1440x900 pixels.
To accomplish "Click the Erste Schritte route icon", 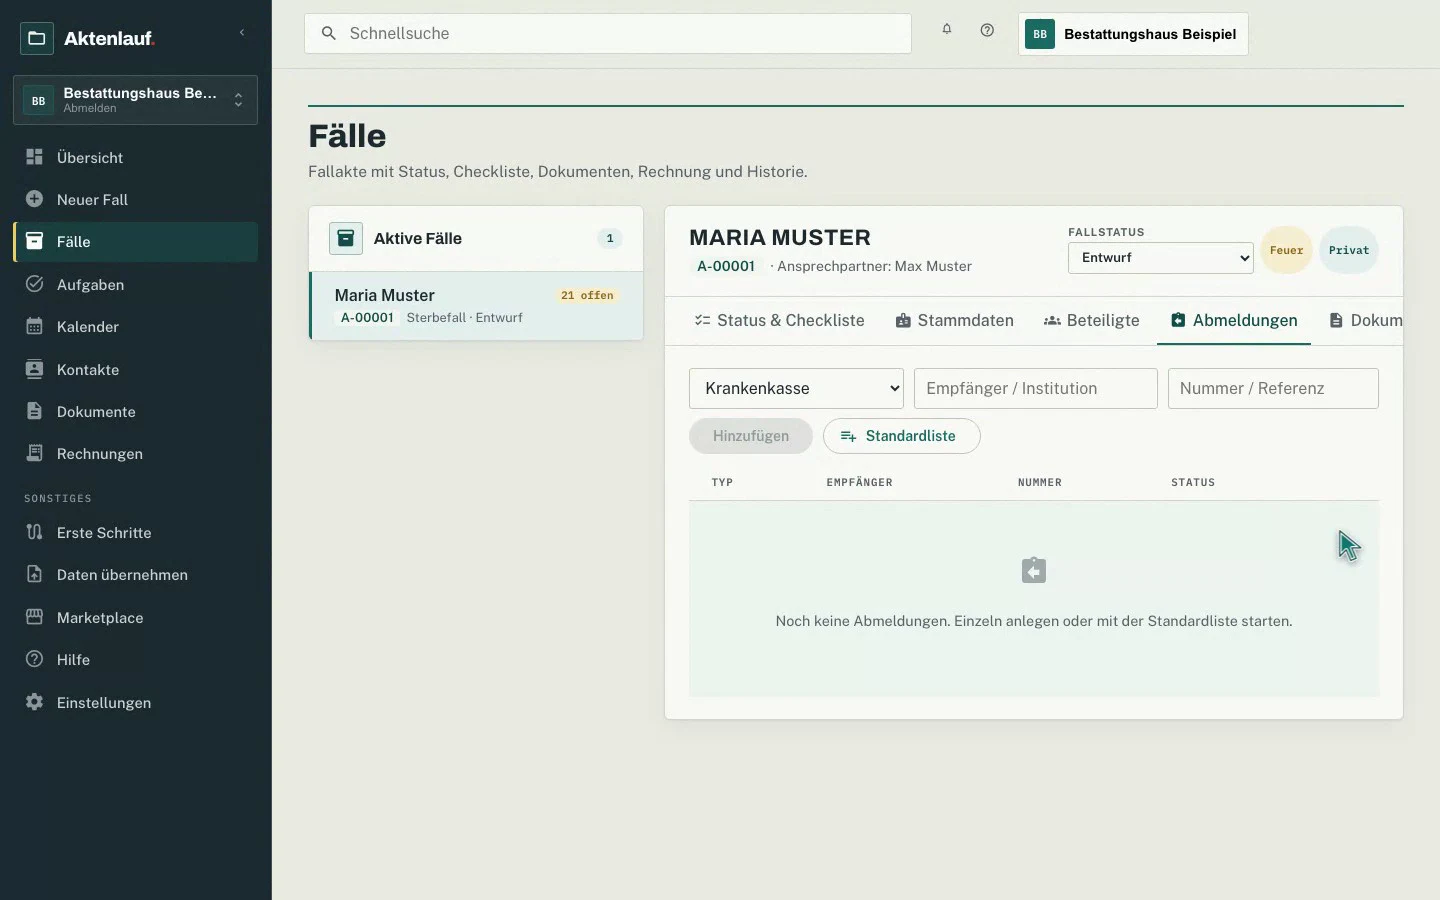I will point(34,532).
